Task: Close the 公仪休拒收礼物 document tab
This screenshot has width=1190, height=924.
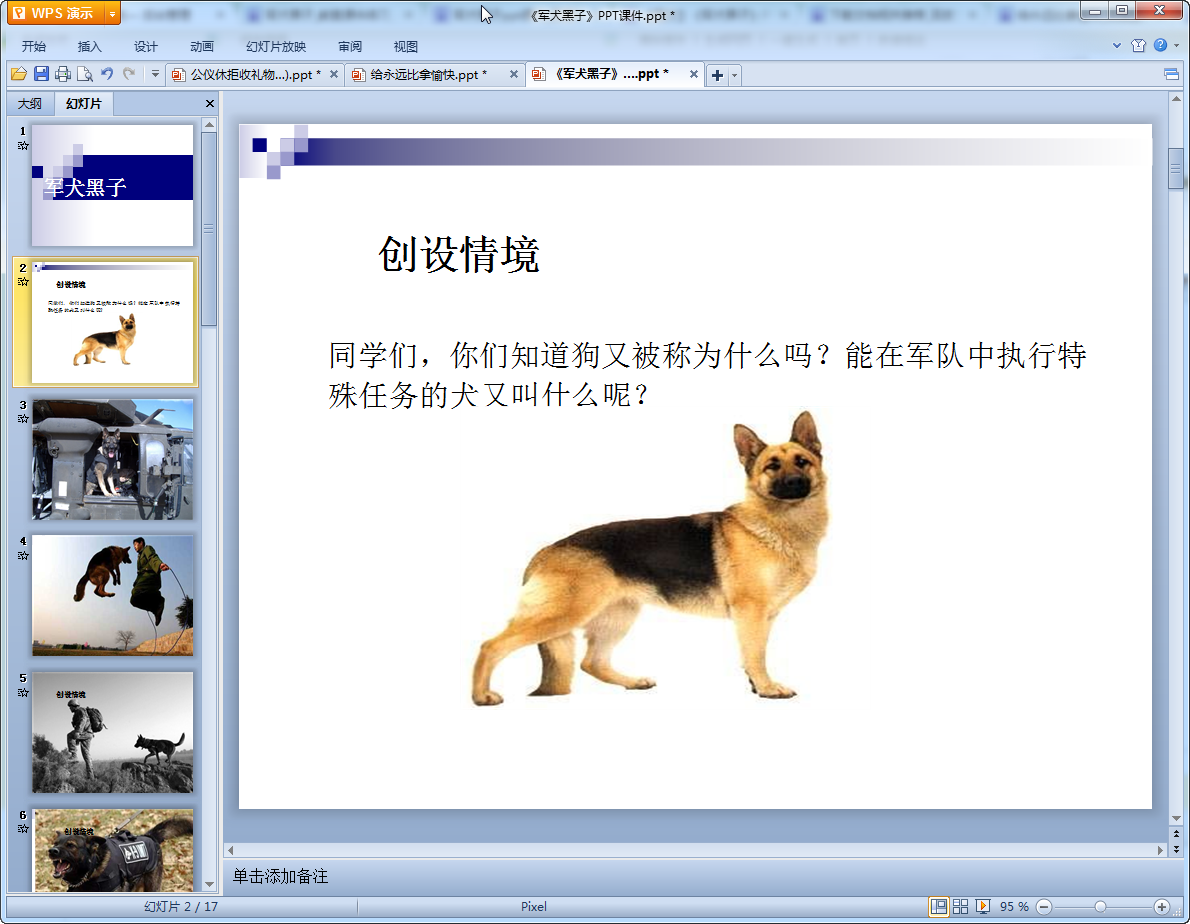Action: click(334, 74)
